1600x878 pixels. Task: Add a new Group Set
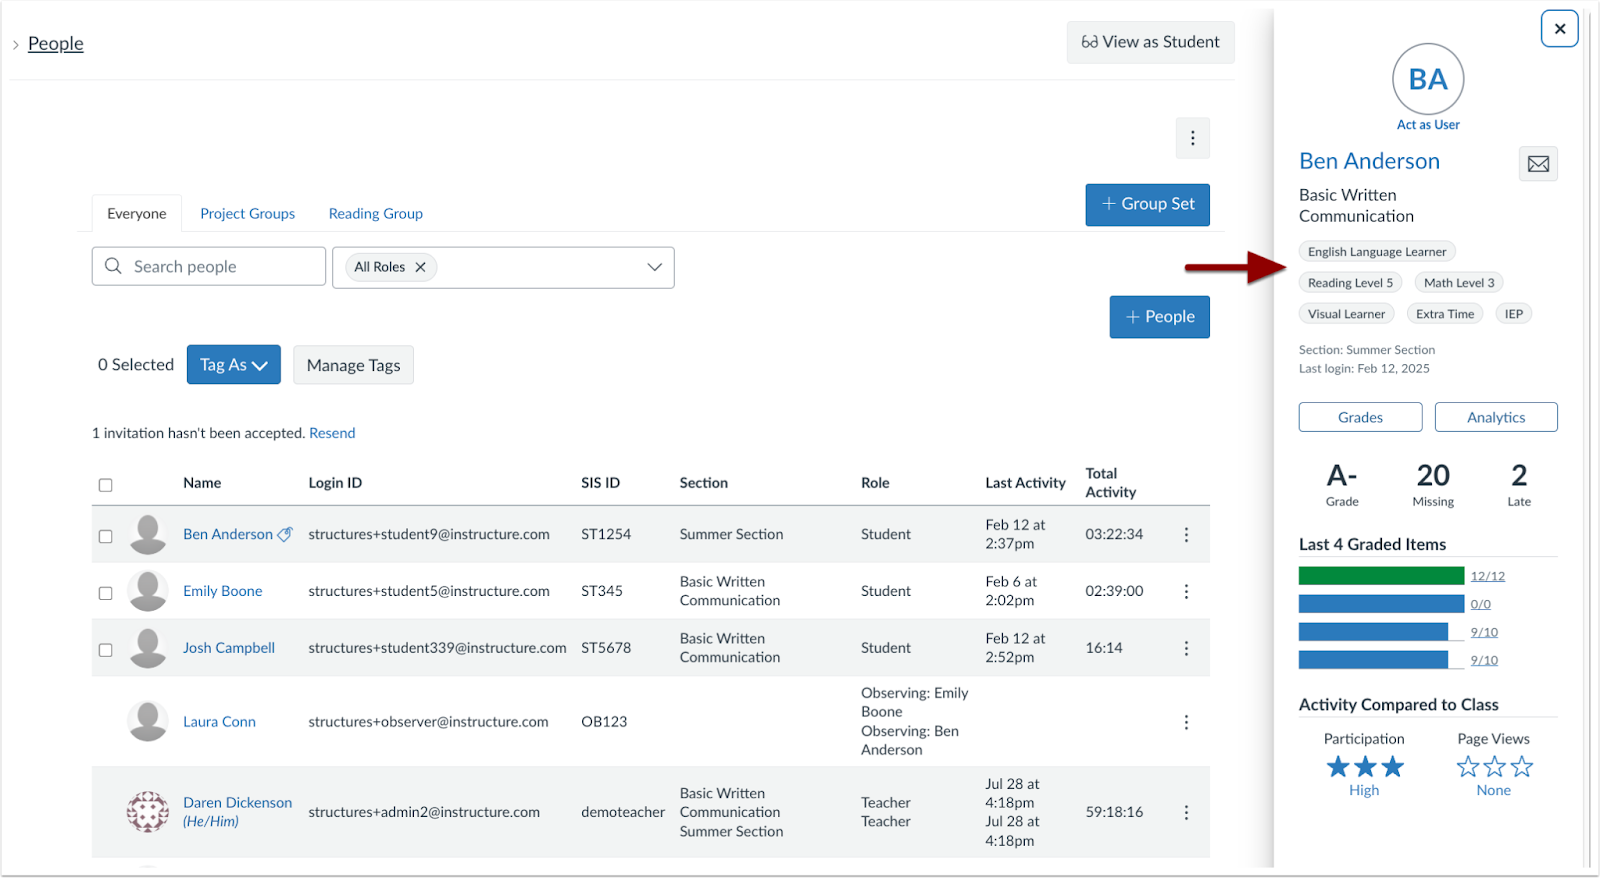(x=1147, y=204)
